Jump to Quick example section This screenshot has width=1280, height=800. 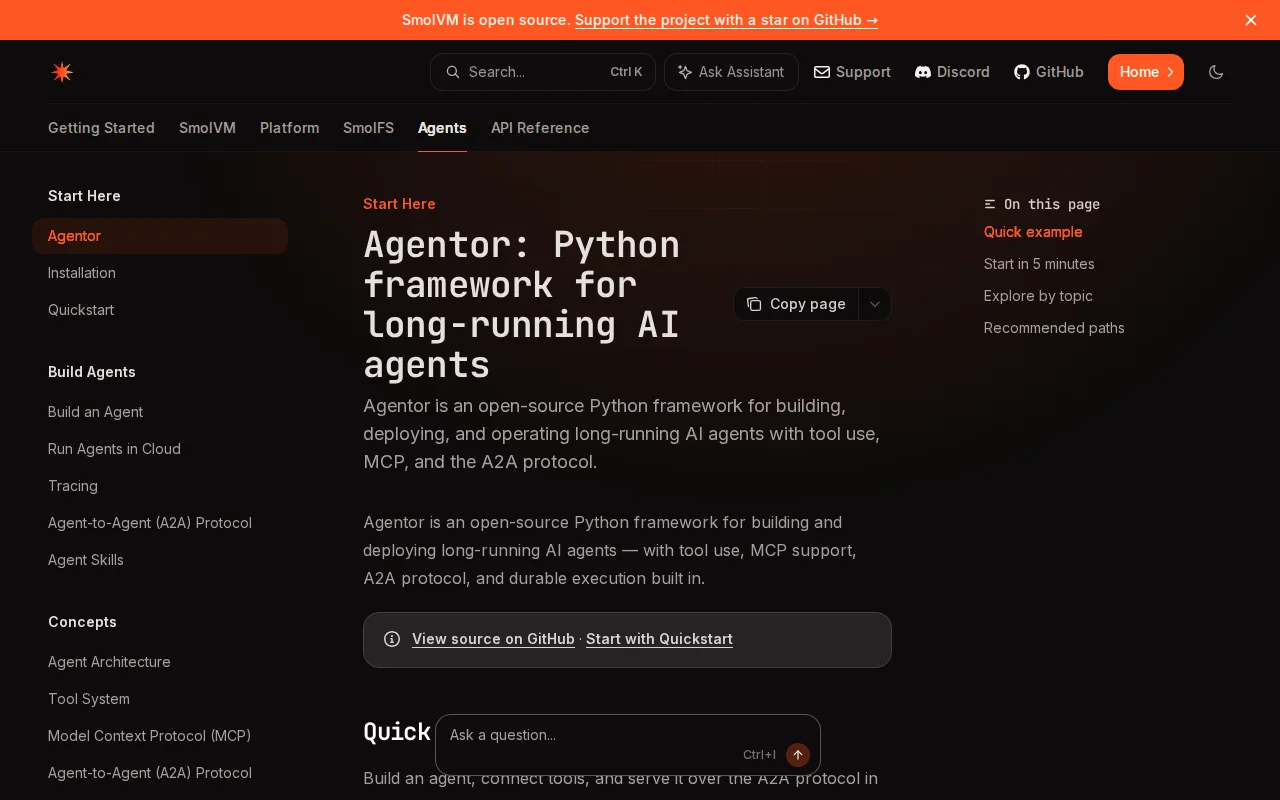coord(1033,232)
